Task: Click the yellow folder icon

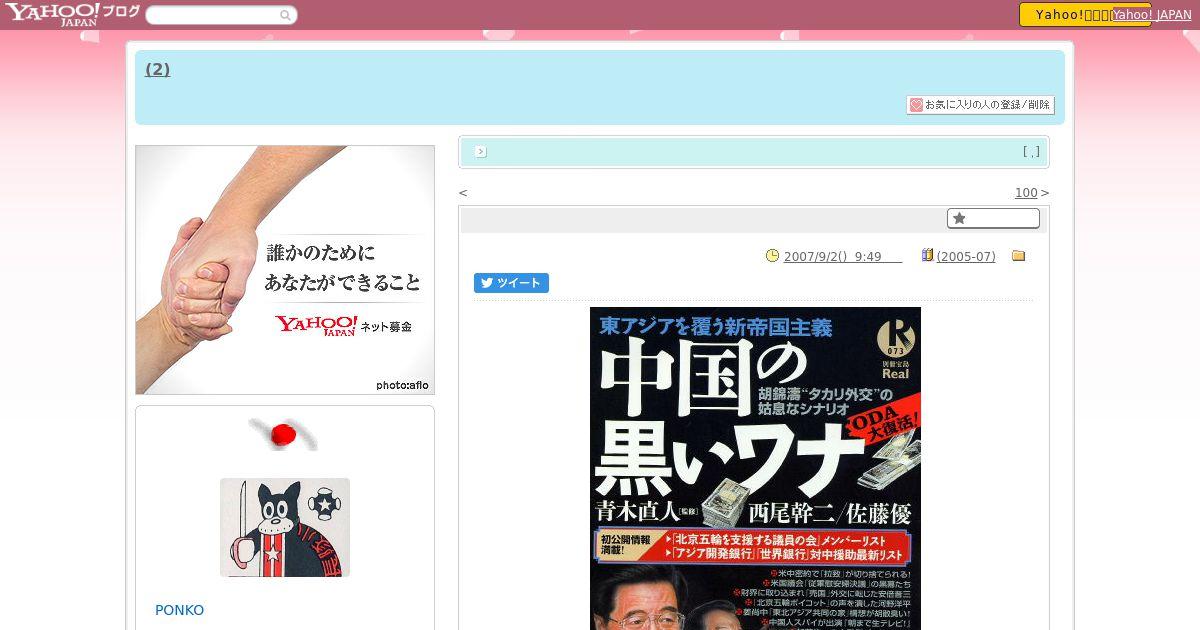Action: tap(1019, 256)
